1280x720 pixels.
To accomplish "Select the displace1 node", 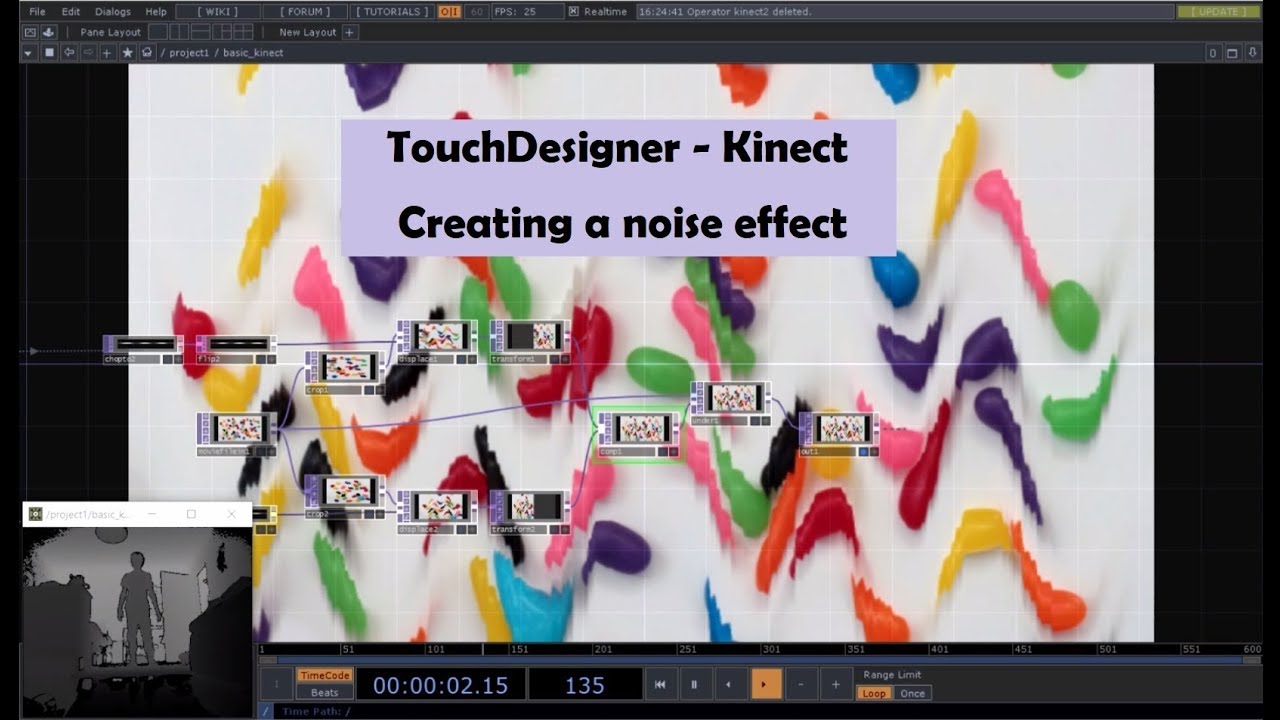I will 437,341.
